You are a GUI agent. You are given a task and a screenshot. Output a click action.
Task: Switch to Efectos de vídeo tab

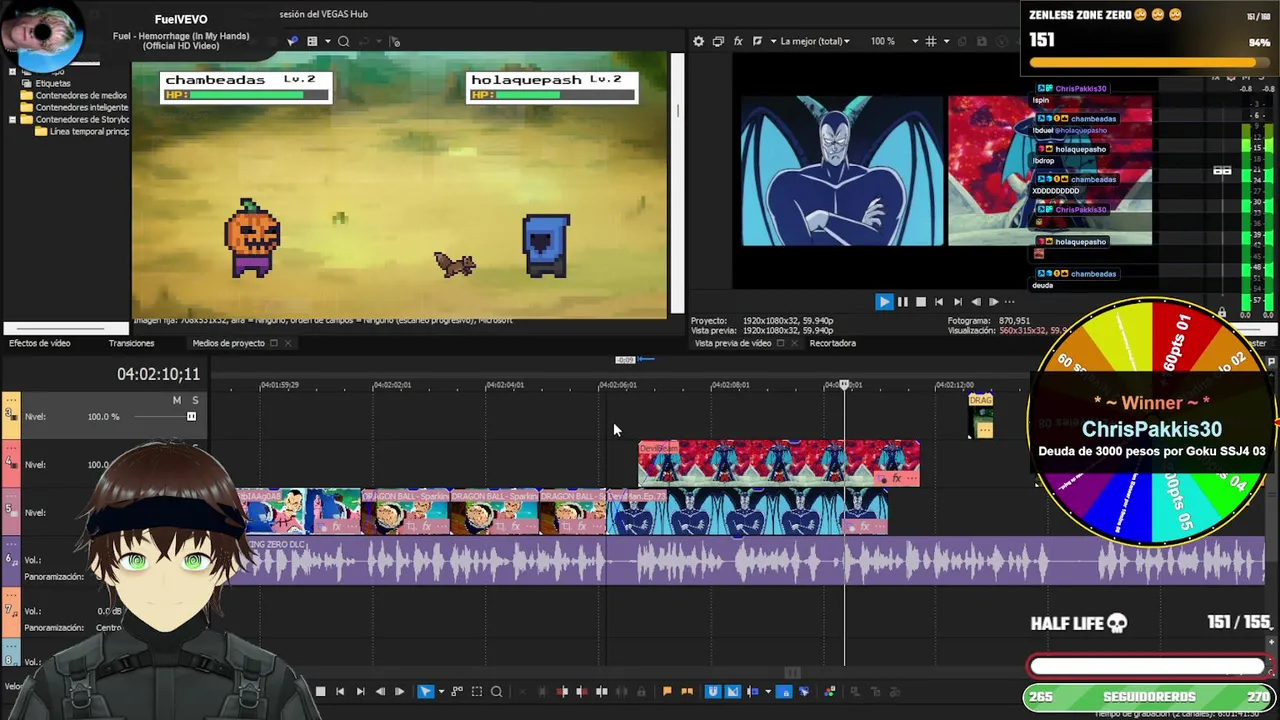pos(40,343)
